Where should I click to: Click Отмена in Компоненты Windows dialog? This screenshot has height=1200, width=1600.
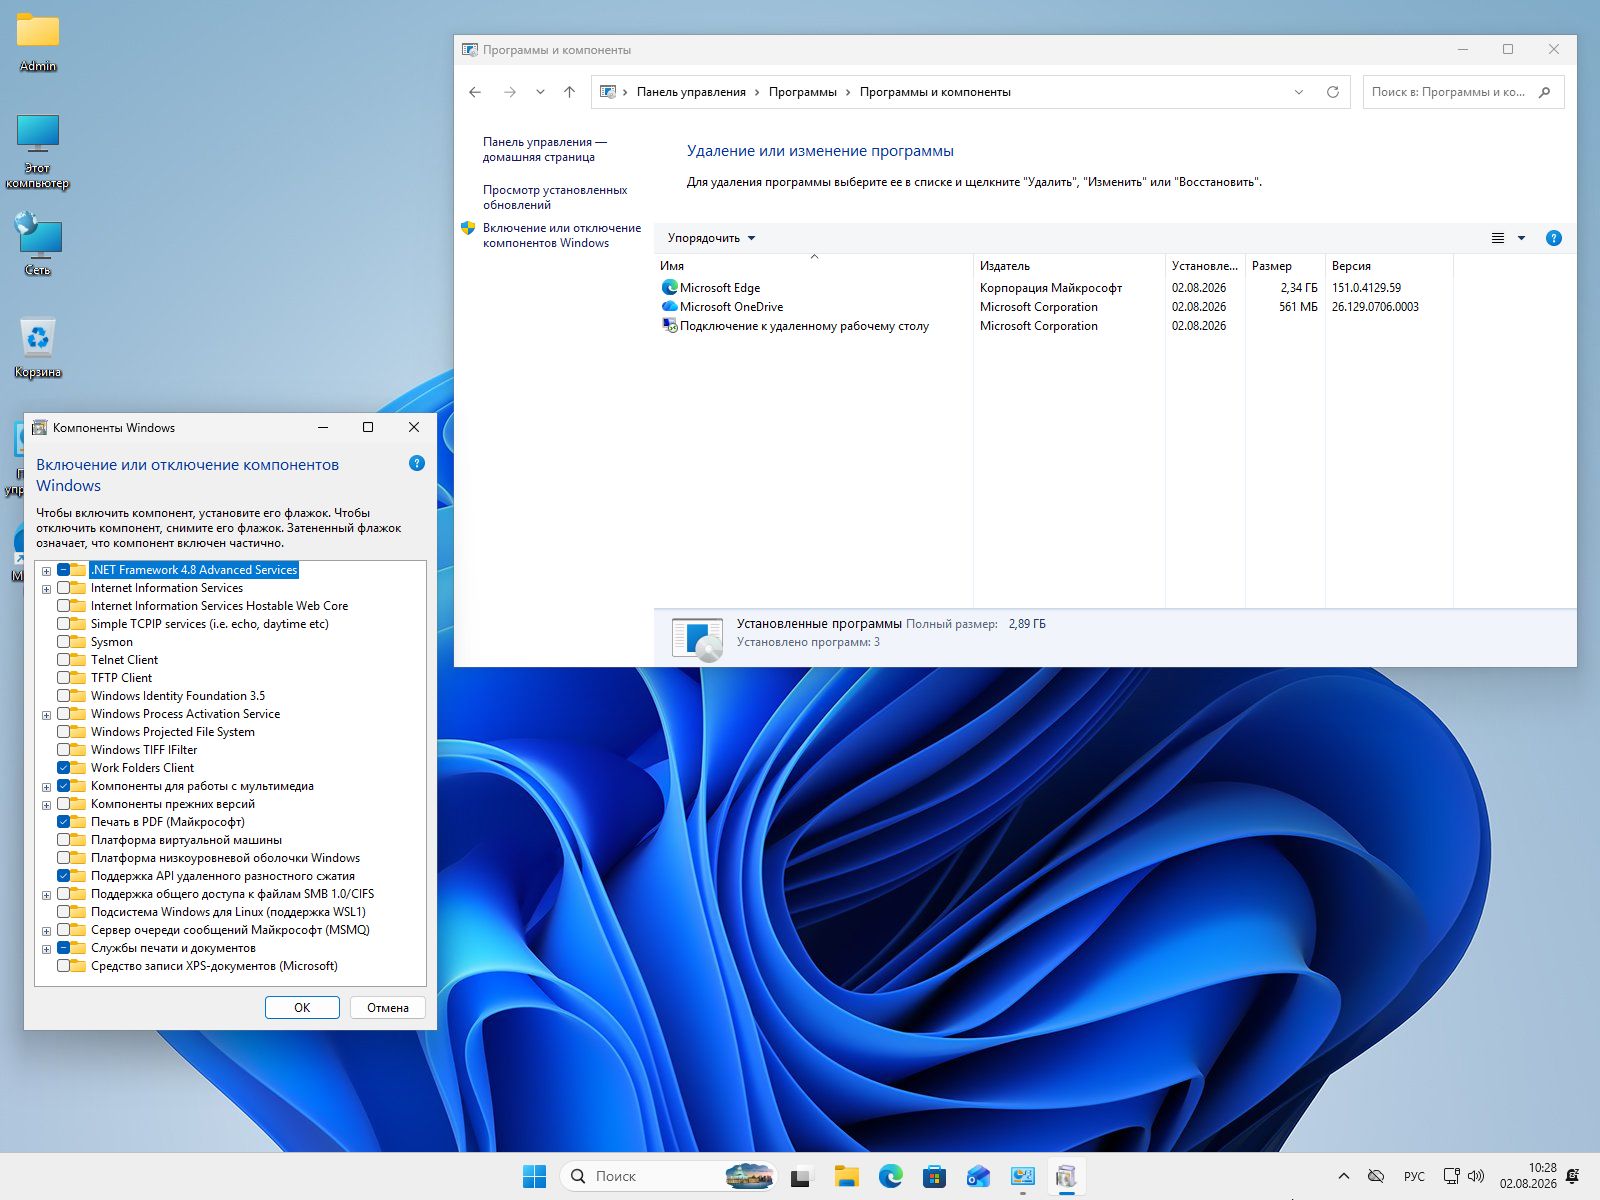click(x=388, y=1008)
